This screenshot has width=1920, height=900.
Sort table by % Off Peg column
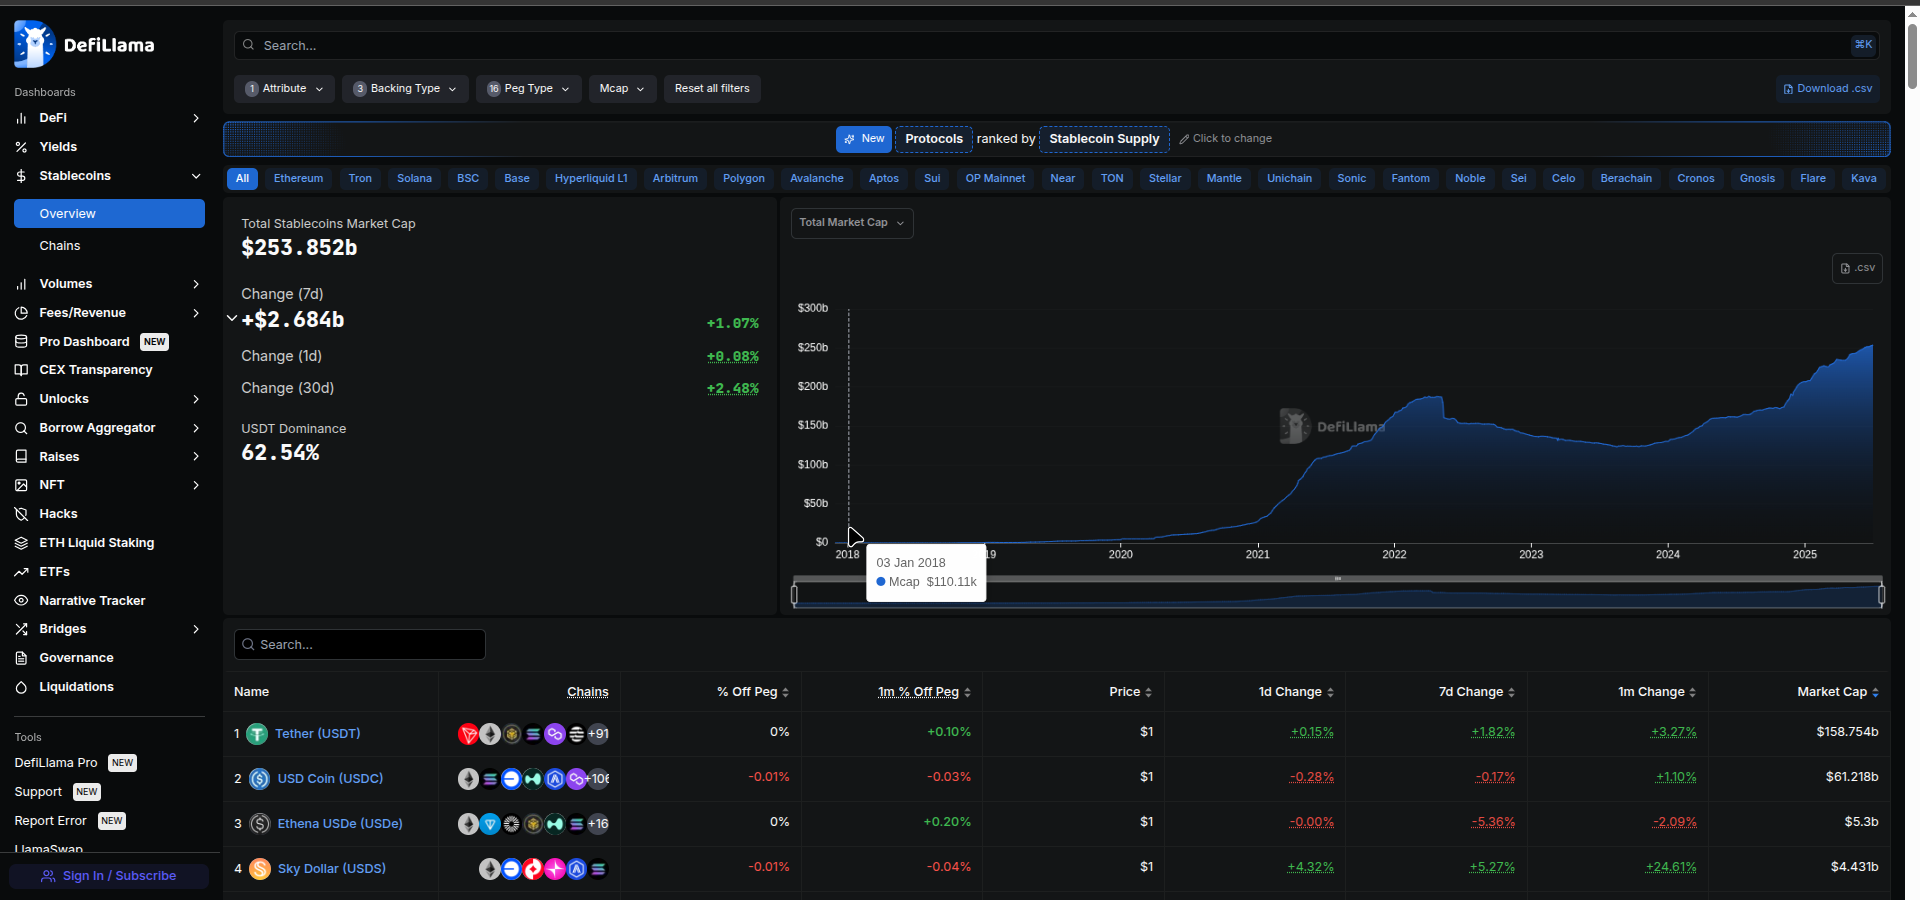[753, 692]
